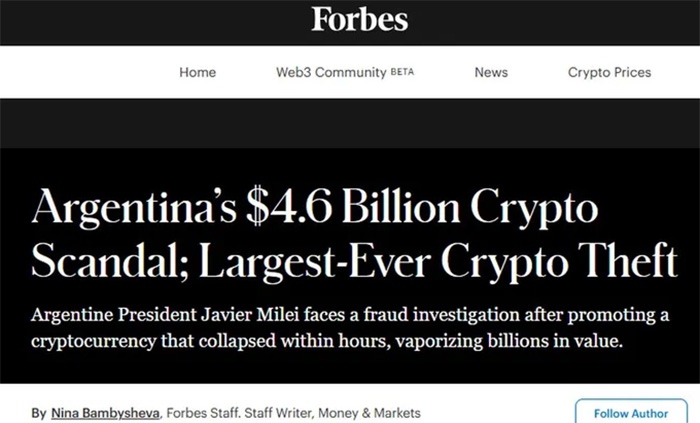The image size is (700, 423).
Task: Click the "Forbes Staff" byline label
Action: pos(195,413)
